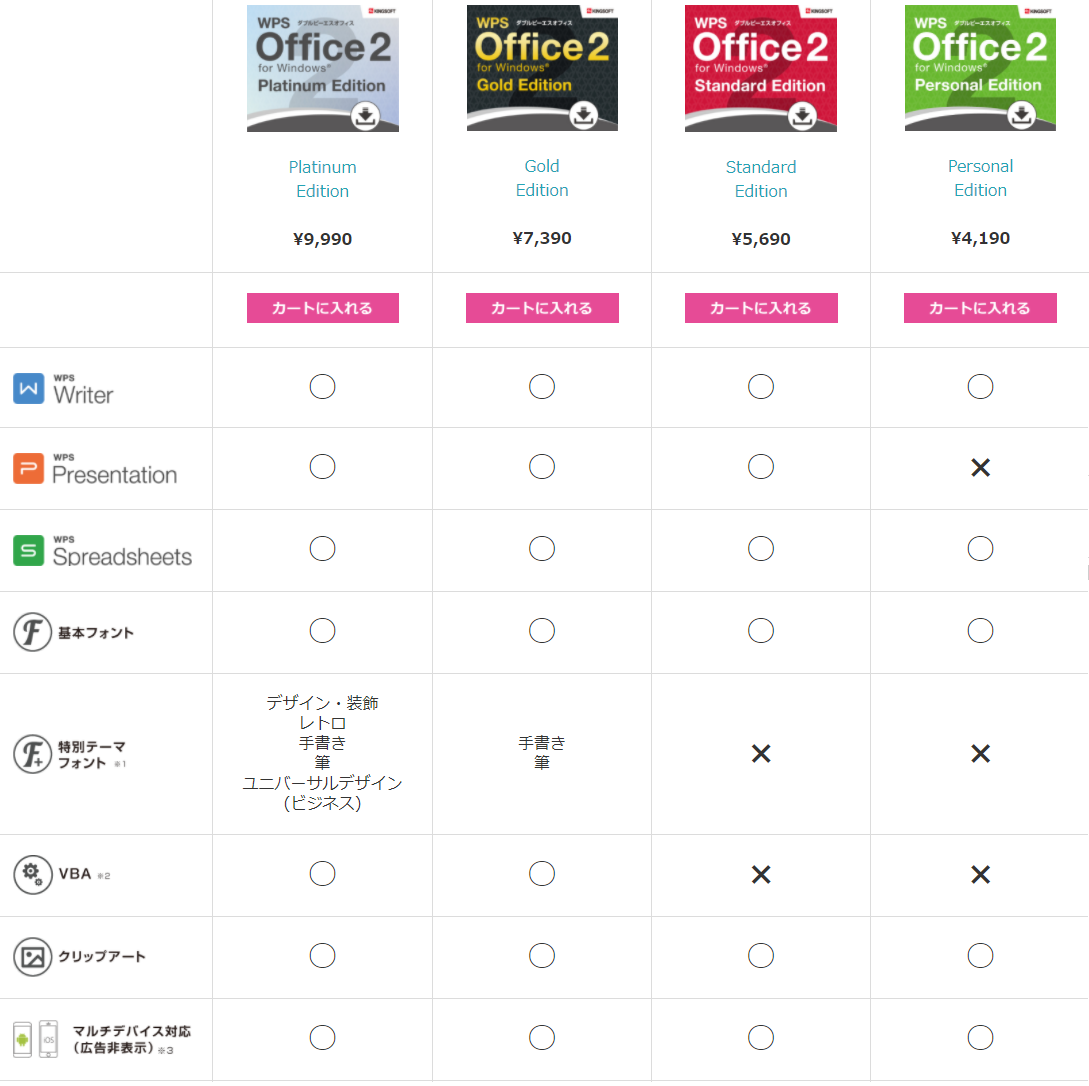
Task: Click Personal's X mark for VBA
Action: click(x=980, y=875)
